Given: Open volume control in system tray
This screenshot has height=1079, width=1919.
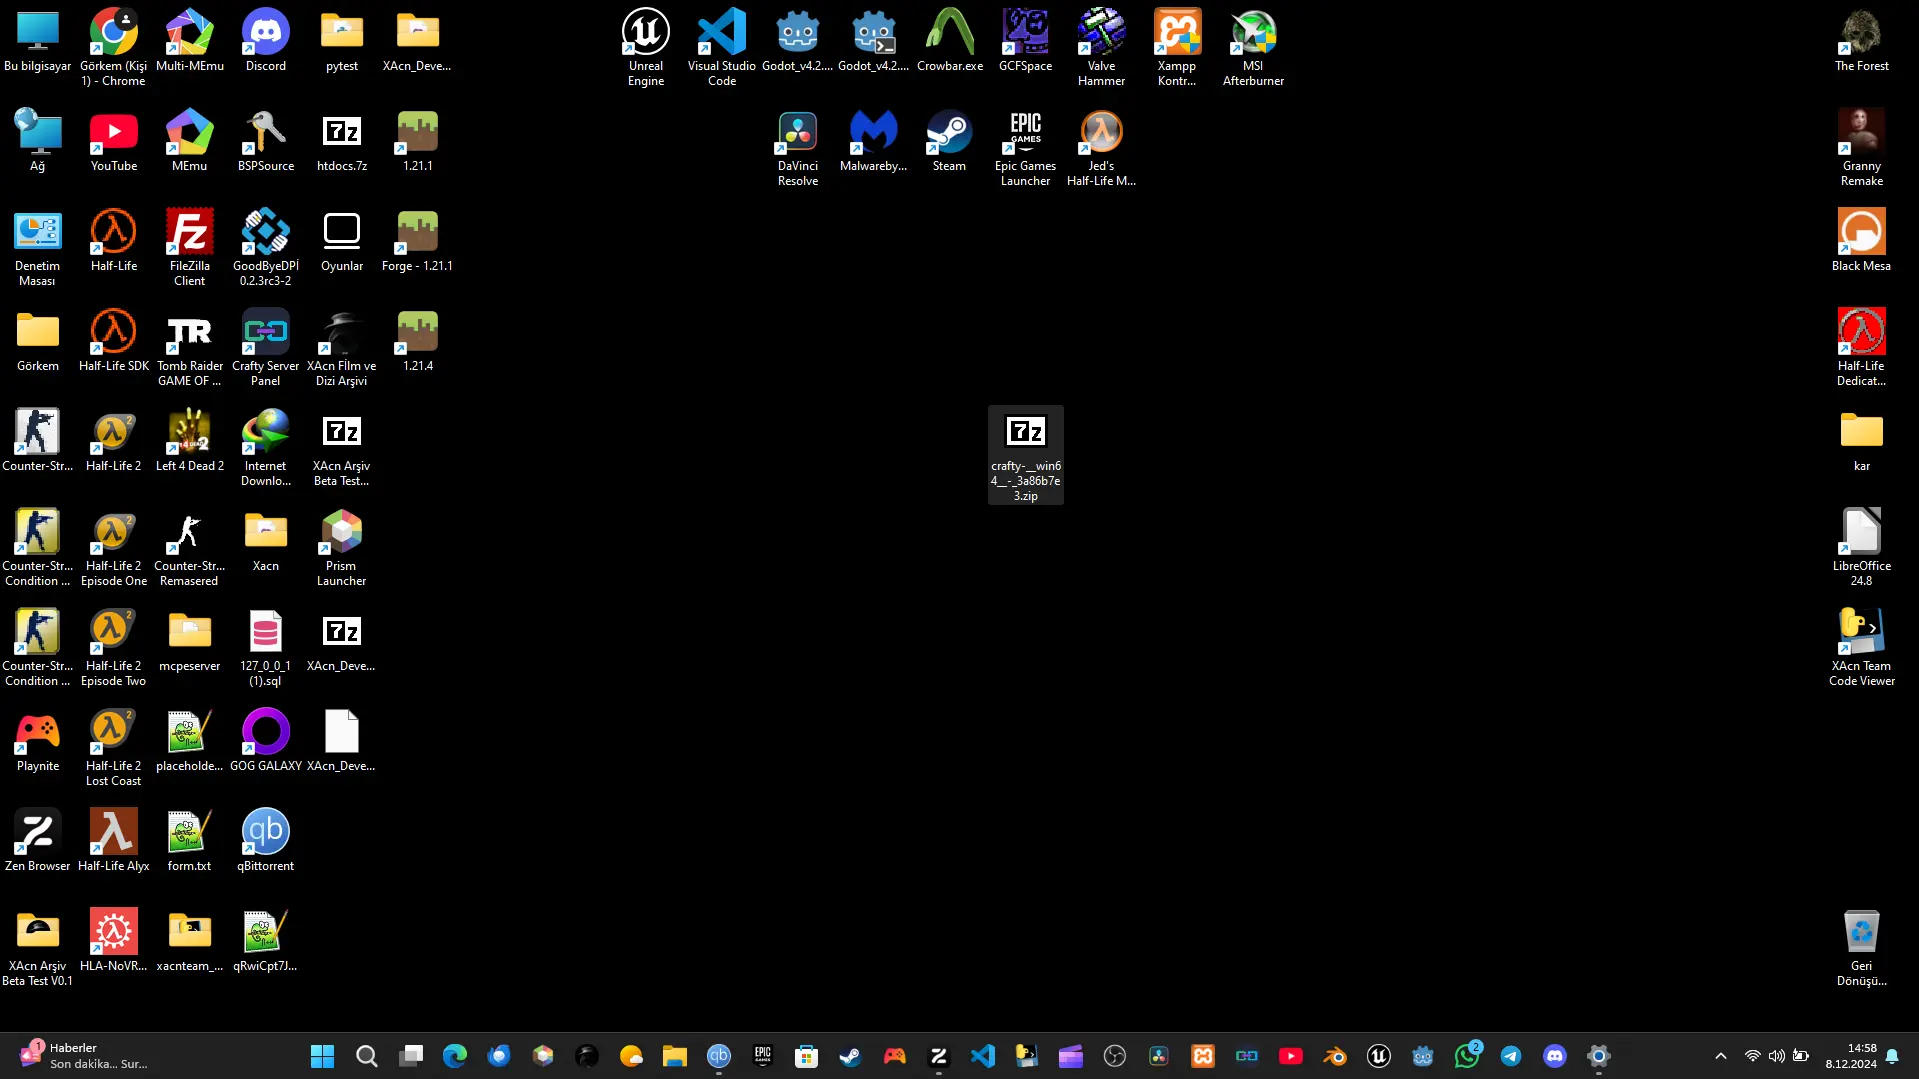Looking at the screenshot, I should pos(1776,1056).
